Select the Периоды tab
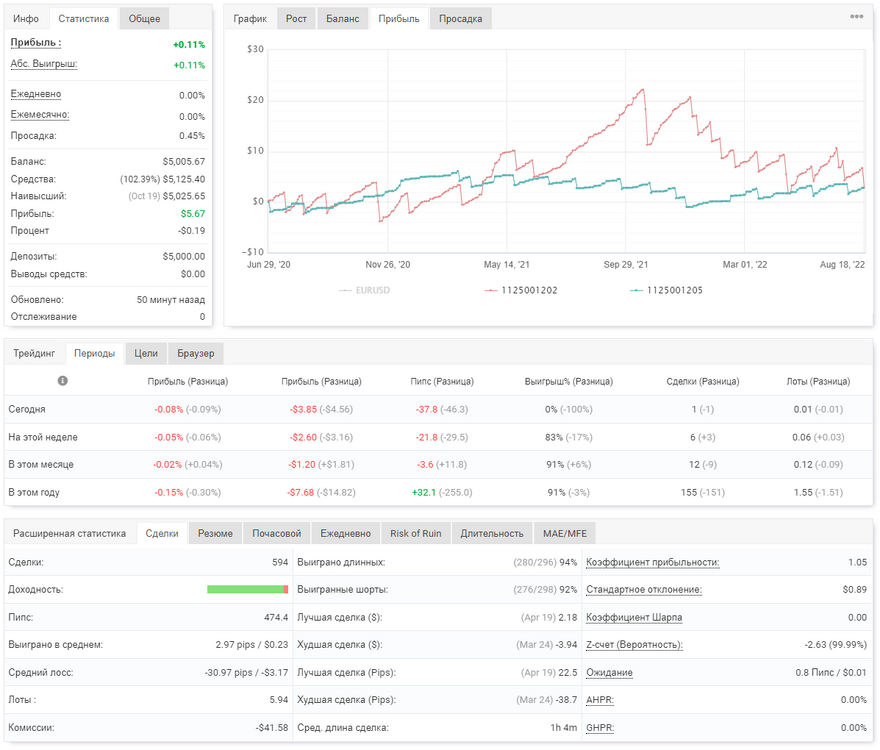The width and height of the screenshot is (880, 750). click(x=94, y=354)
